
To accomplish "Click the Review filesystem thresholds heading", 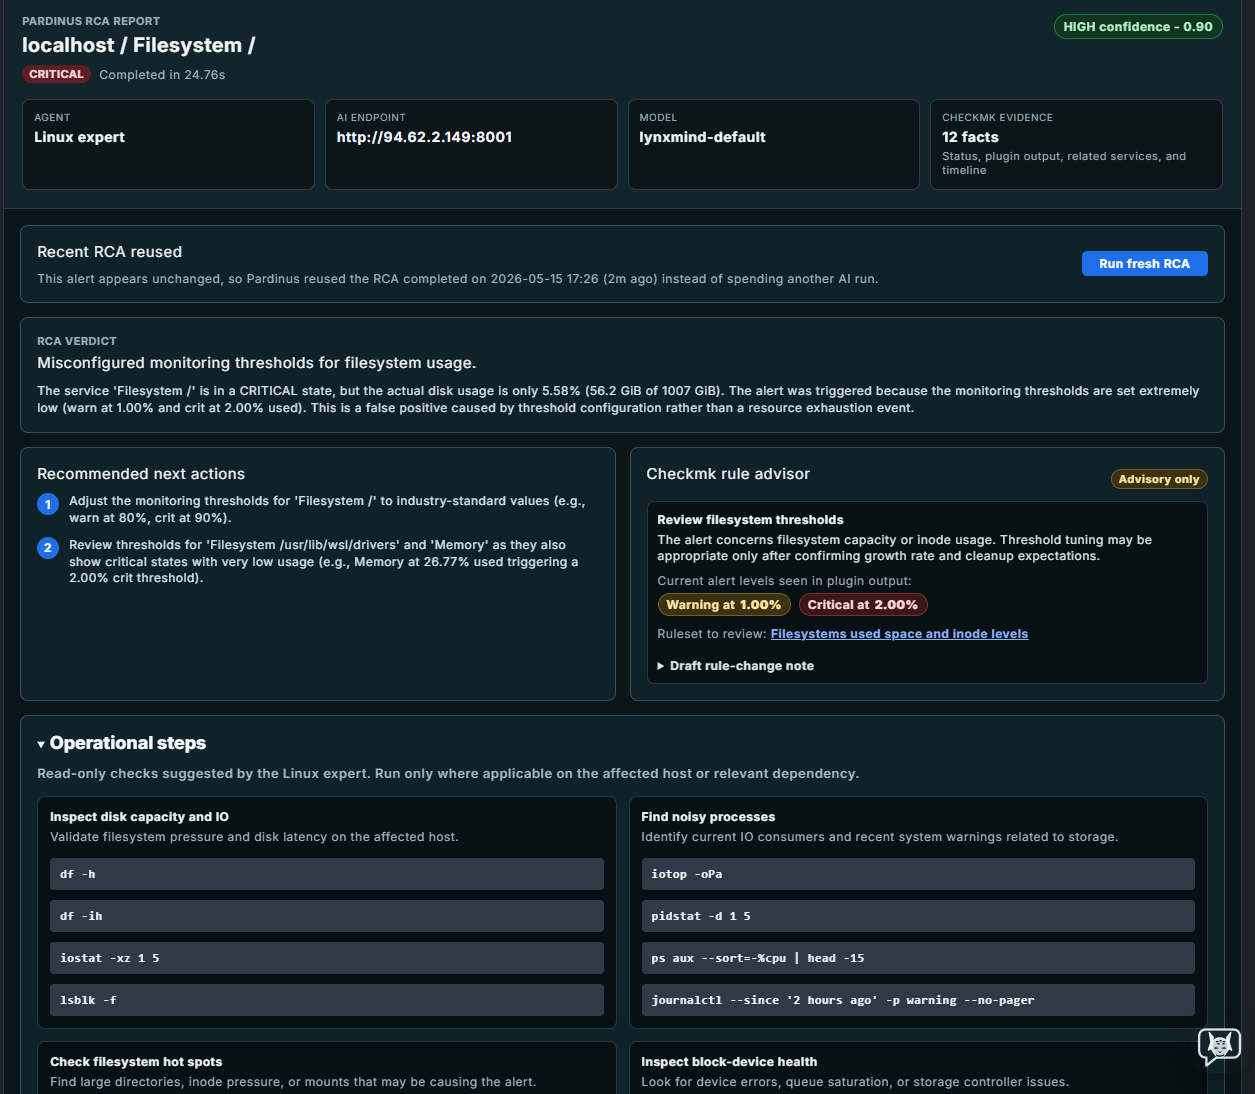I will pos(750,520).
